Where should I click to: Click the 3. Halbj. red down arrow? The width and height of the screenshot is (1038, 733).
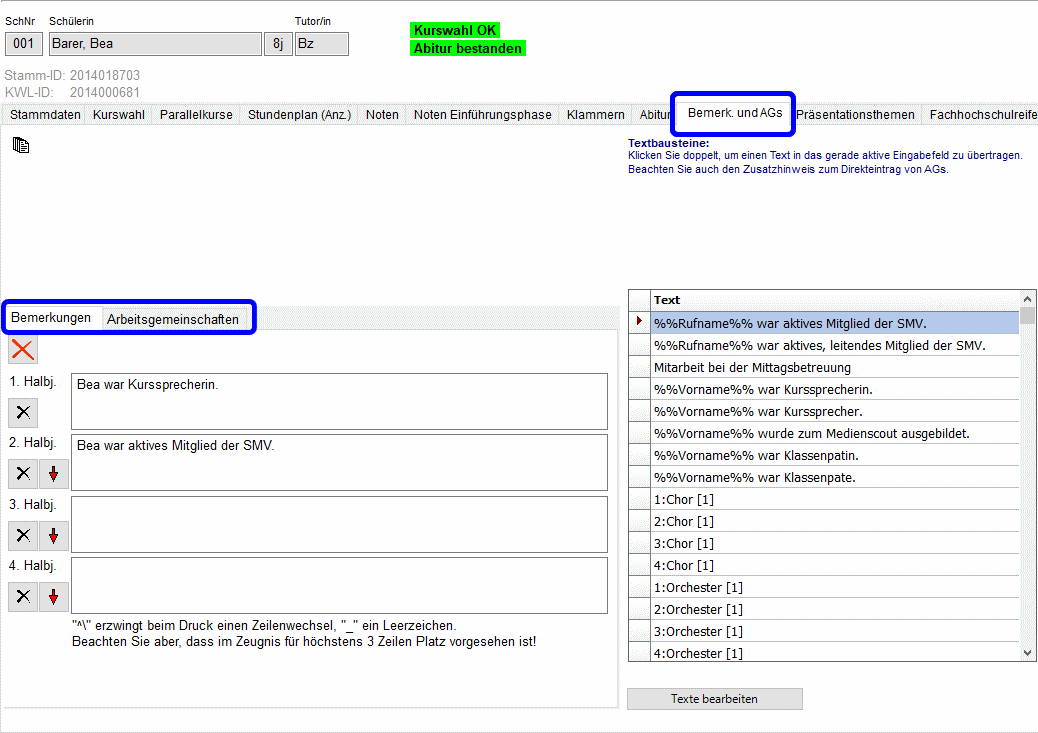[54, 536]
